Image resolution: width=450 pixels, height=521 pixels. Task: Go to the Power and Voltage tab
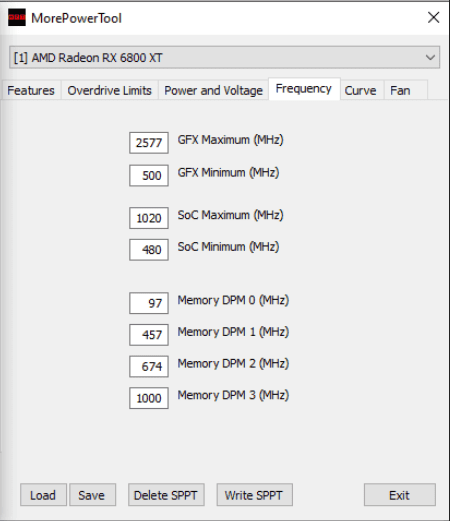coord(213,90)
